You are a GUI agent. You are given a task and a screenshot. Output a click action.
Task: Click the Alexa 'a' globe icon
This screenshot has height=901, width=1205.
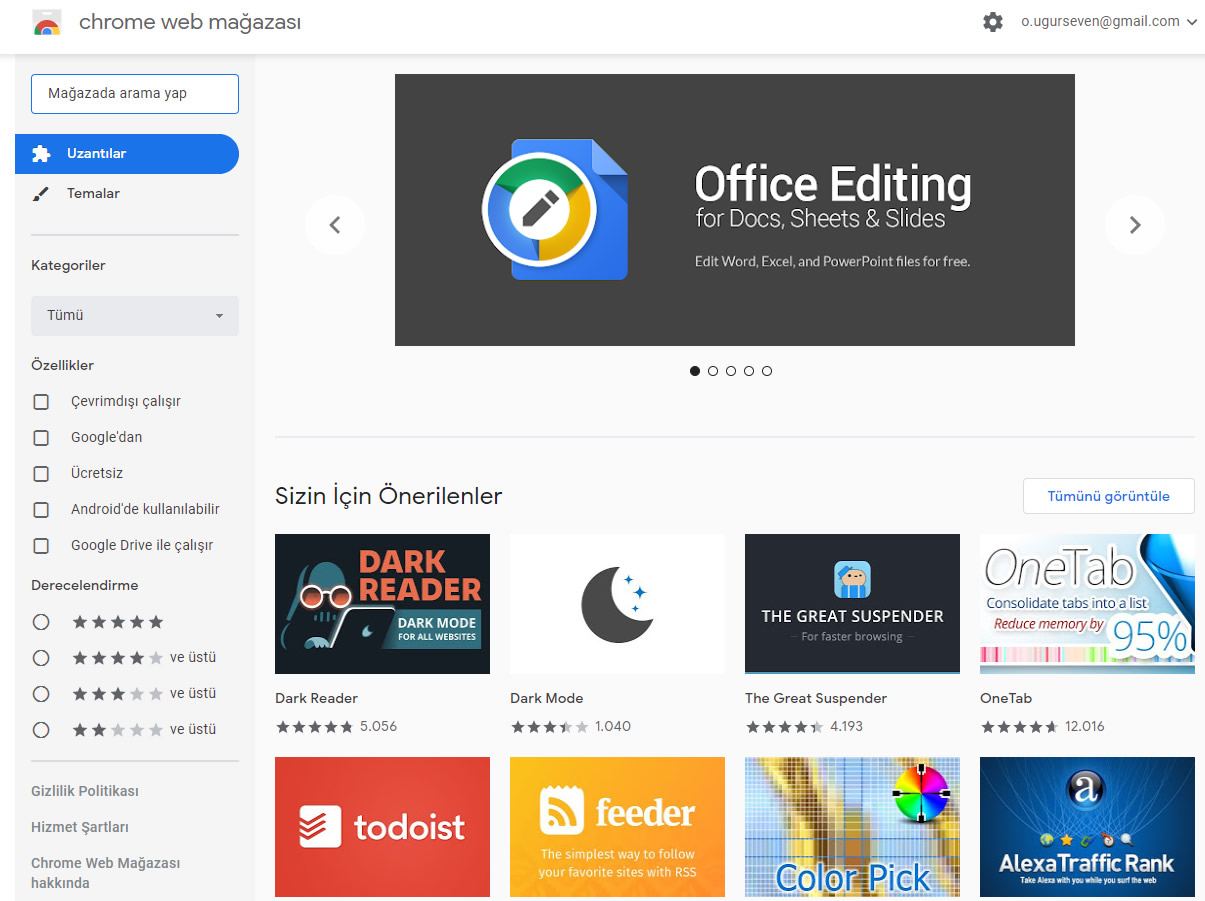[1086, 792]
